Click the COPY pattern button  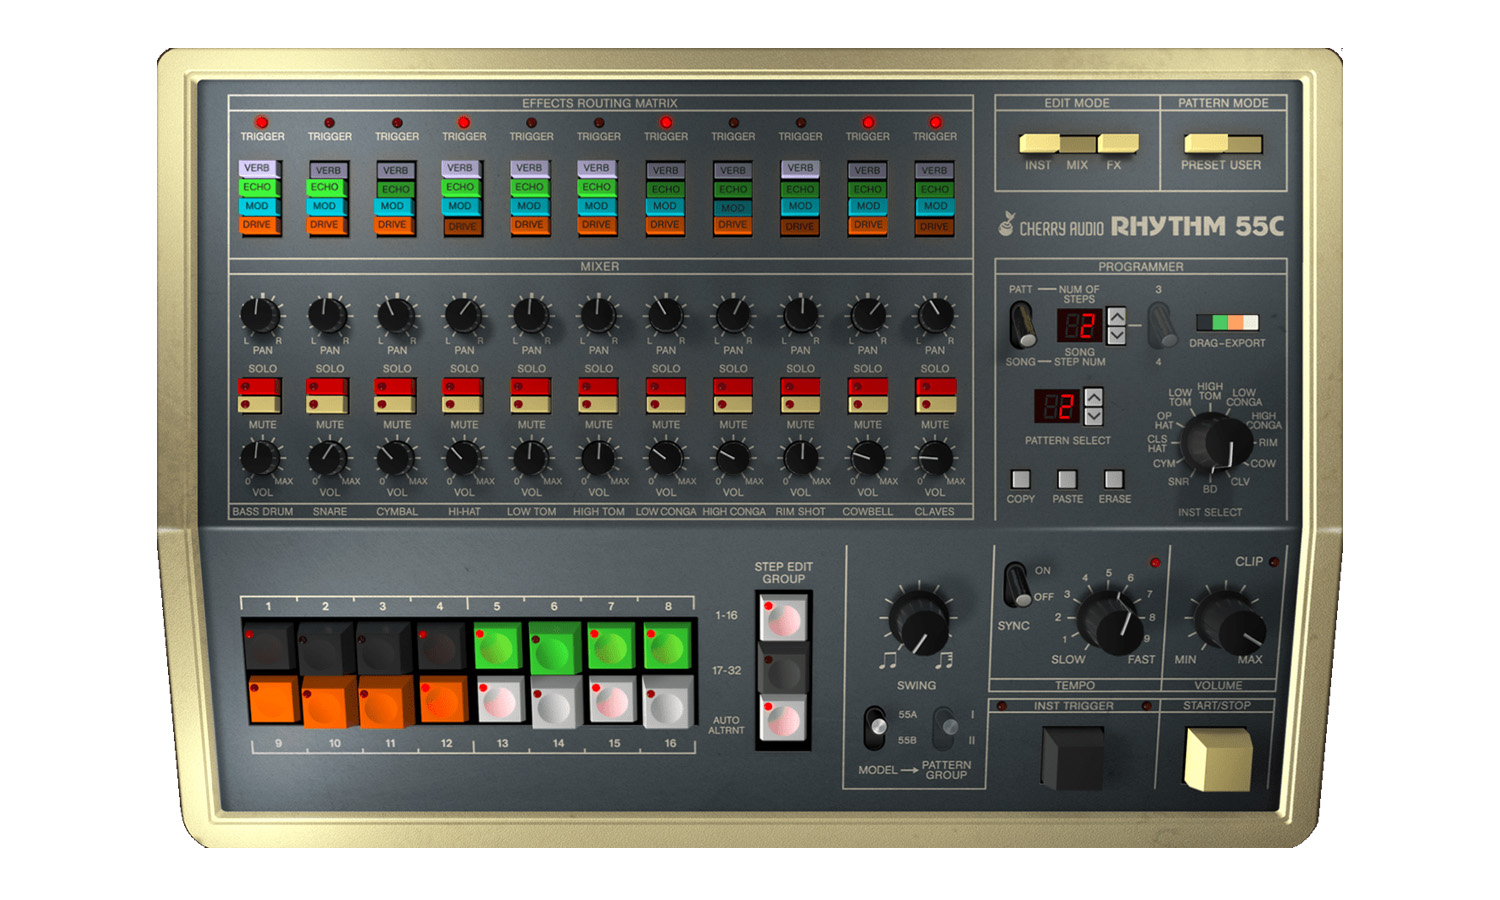1020,479
